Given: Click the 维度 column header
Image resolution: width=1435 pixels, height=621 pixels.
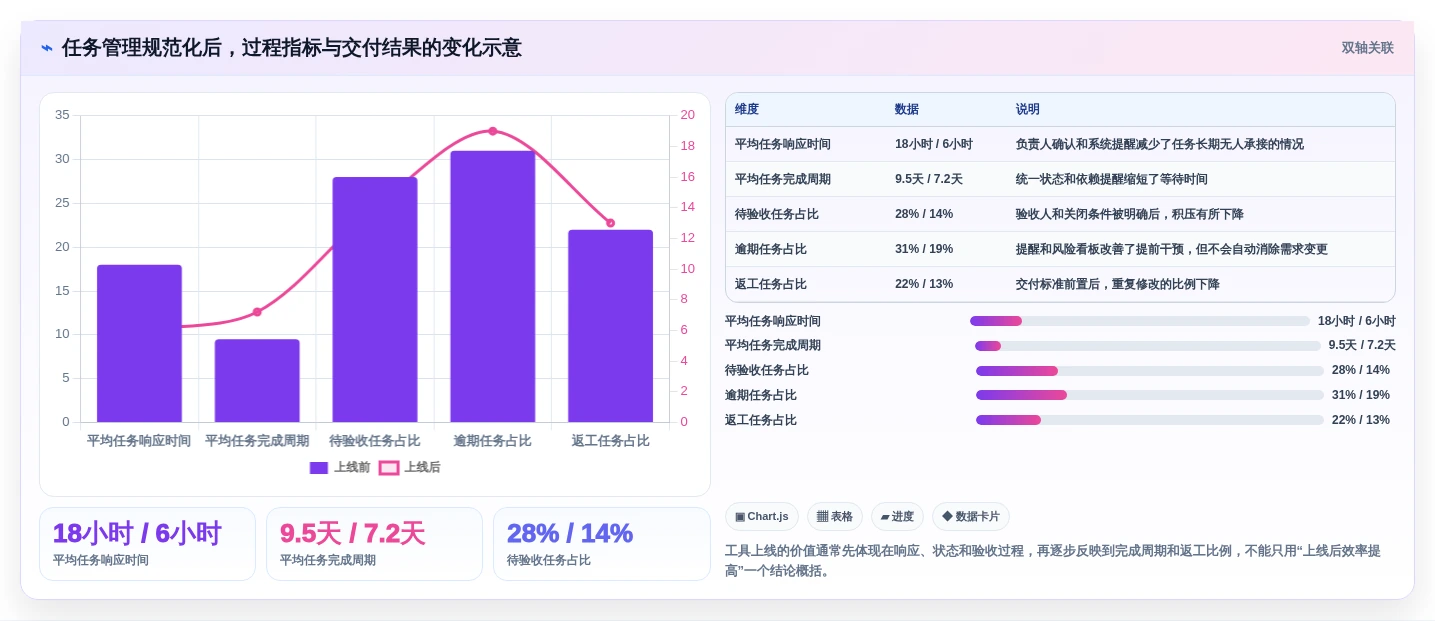Looking at the screenshot, I should (x=747, y=110).
